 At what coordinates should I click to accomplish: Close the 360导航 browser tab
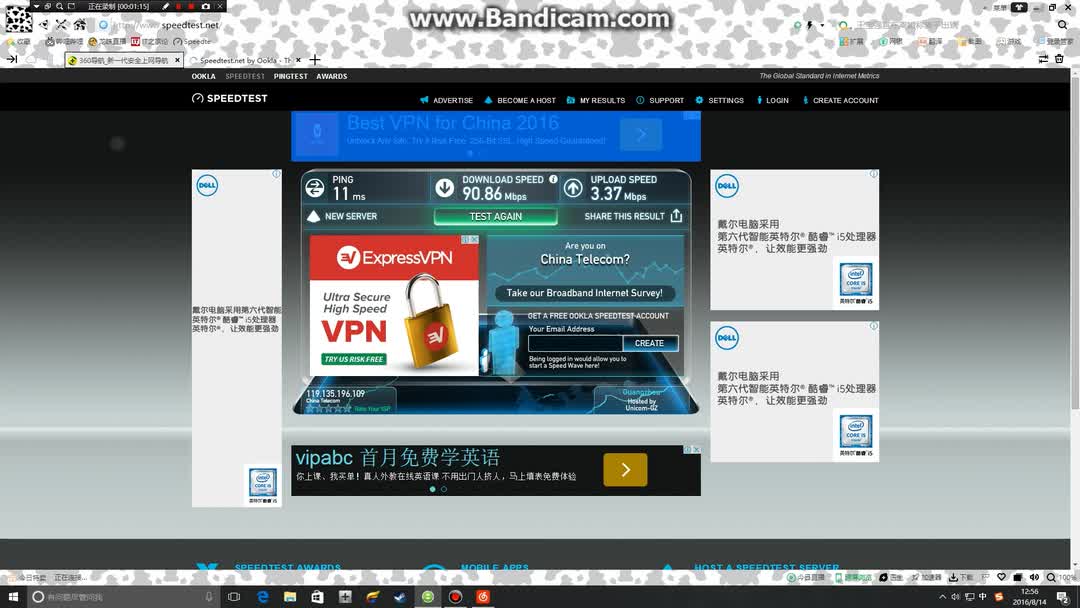pos(177,60)
